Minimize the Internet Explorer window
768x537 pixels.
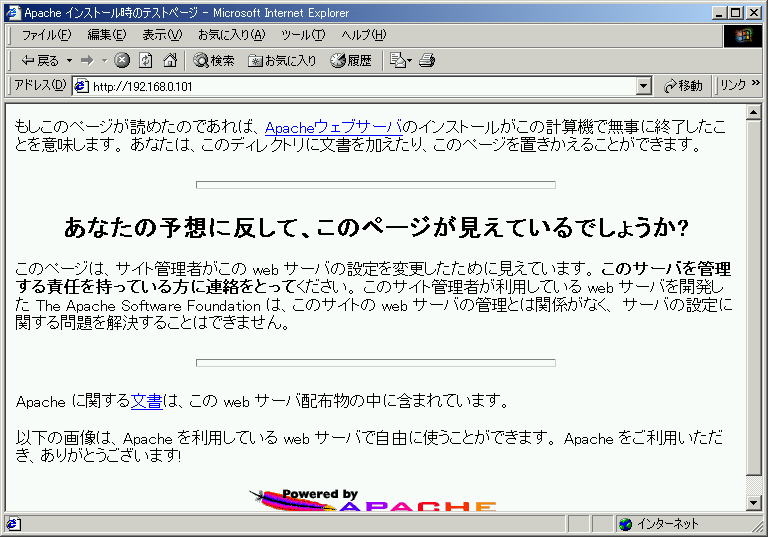[719, 13]
